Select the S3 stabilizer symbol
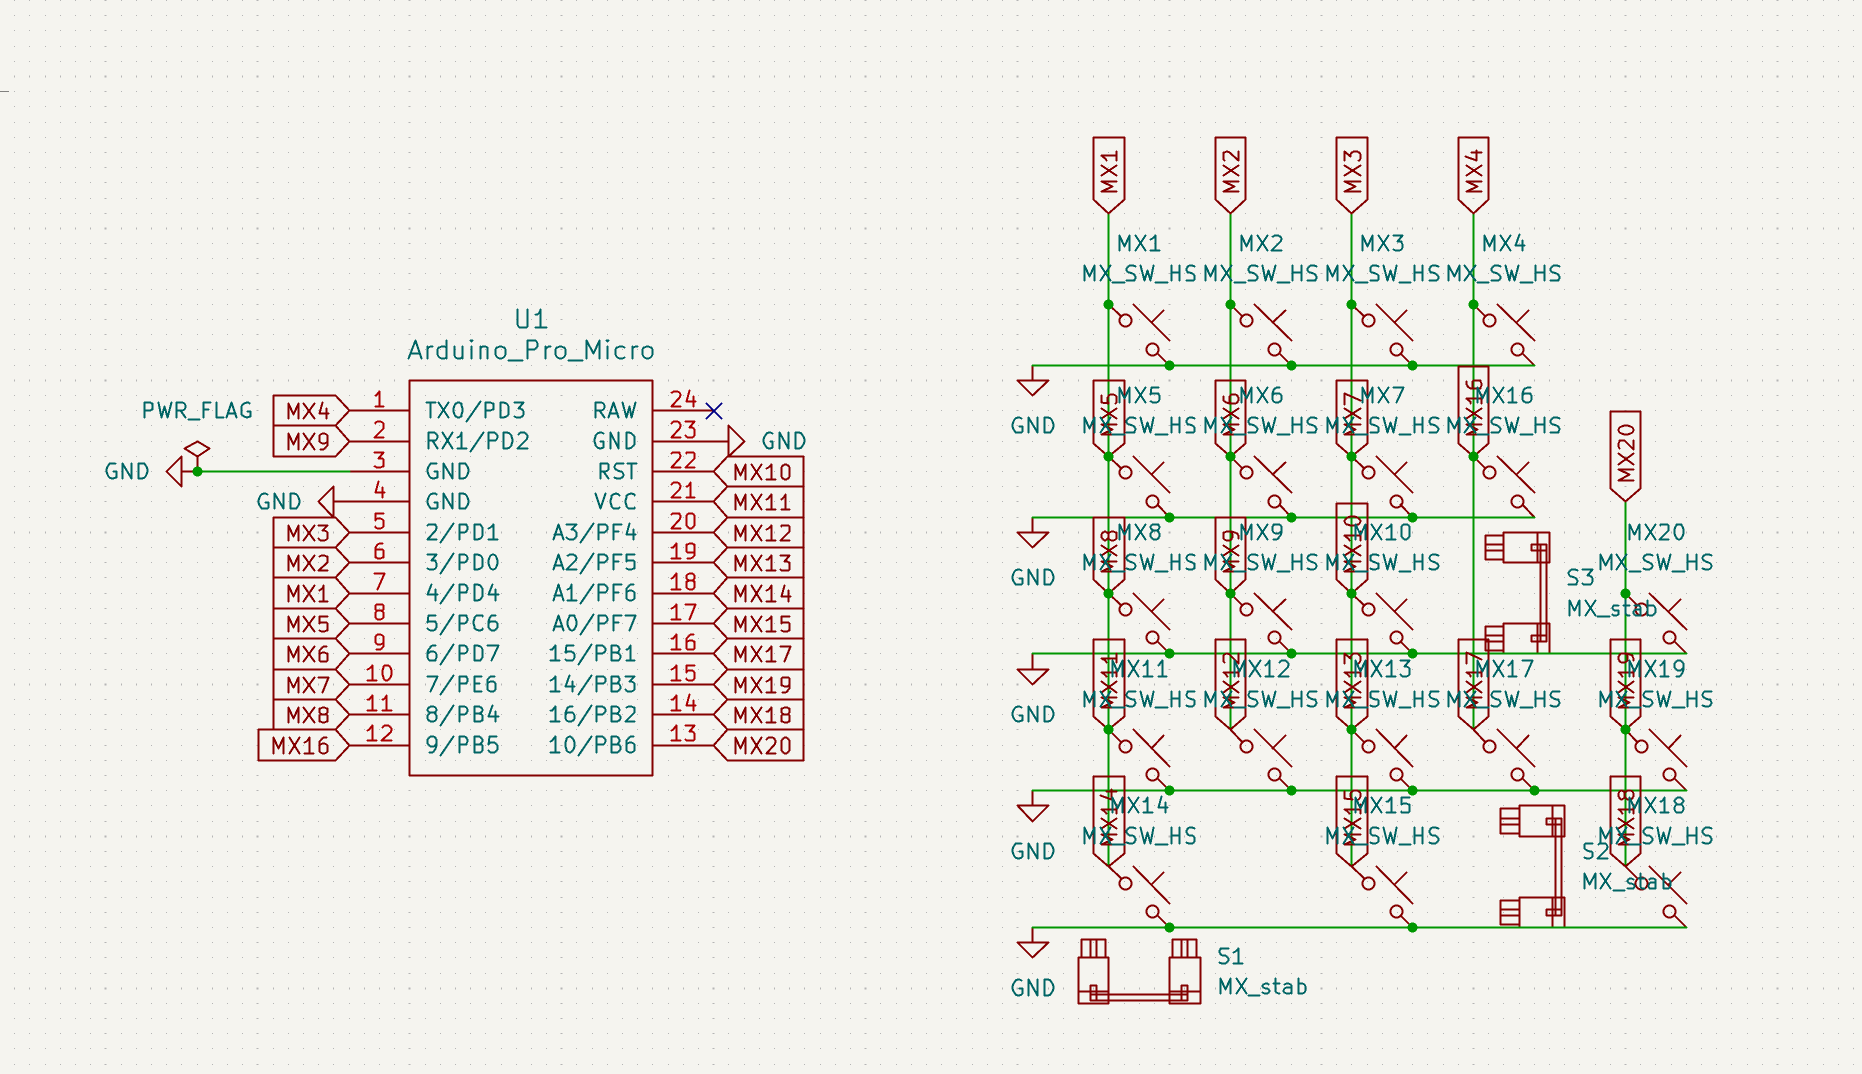This screenshot has height=1074, width=1862. pos(1518,591)
